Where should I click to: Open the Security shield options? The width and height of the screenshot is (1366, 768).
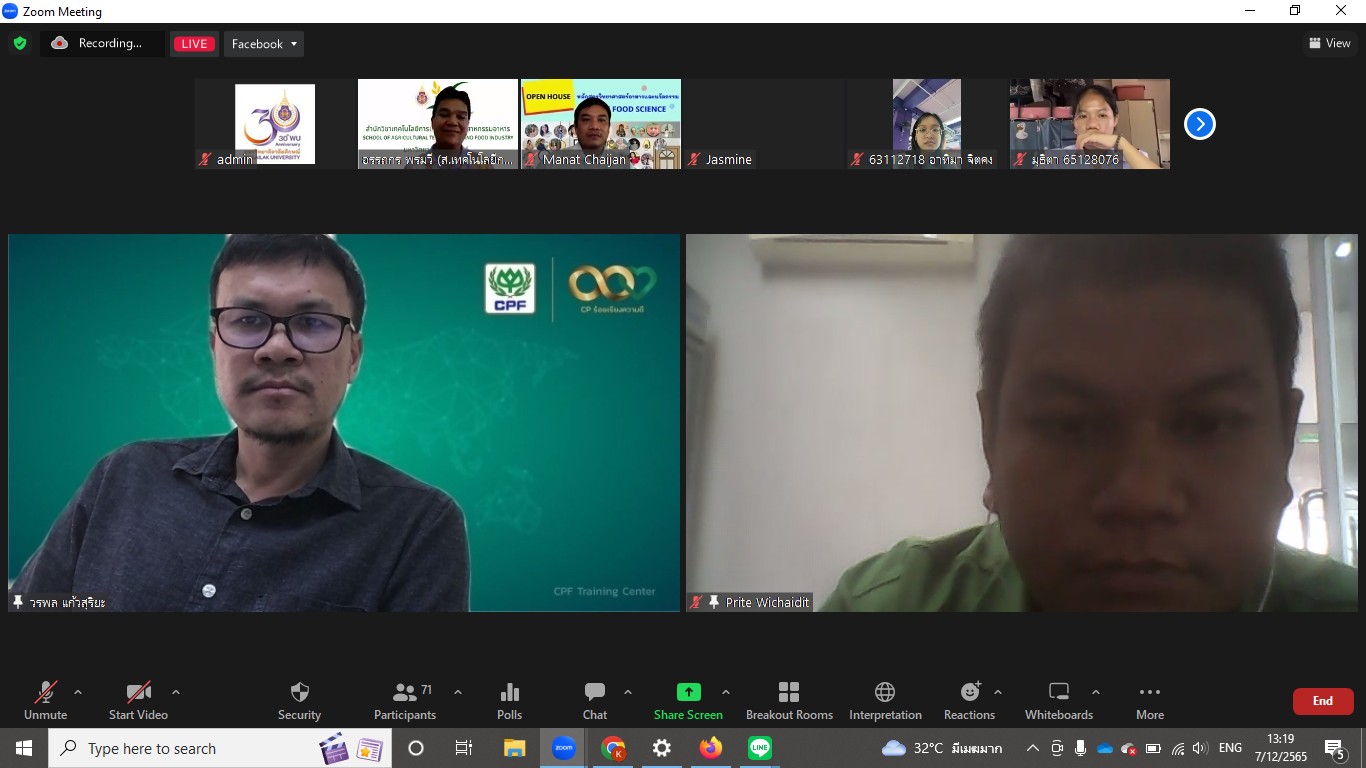point(299,700)
